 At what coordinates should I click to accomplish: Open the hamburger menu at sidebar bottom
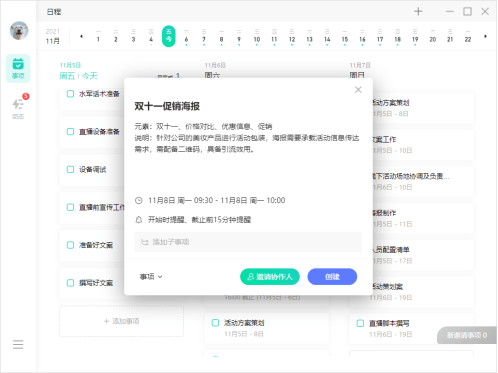18,344
